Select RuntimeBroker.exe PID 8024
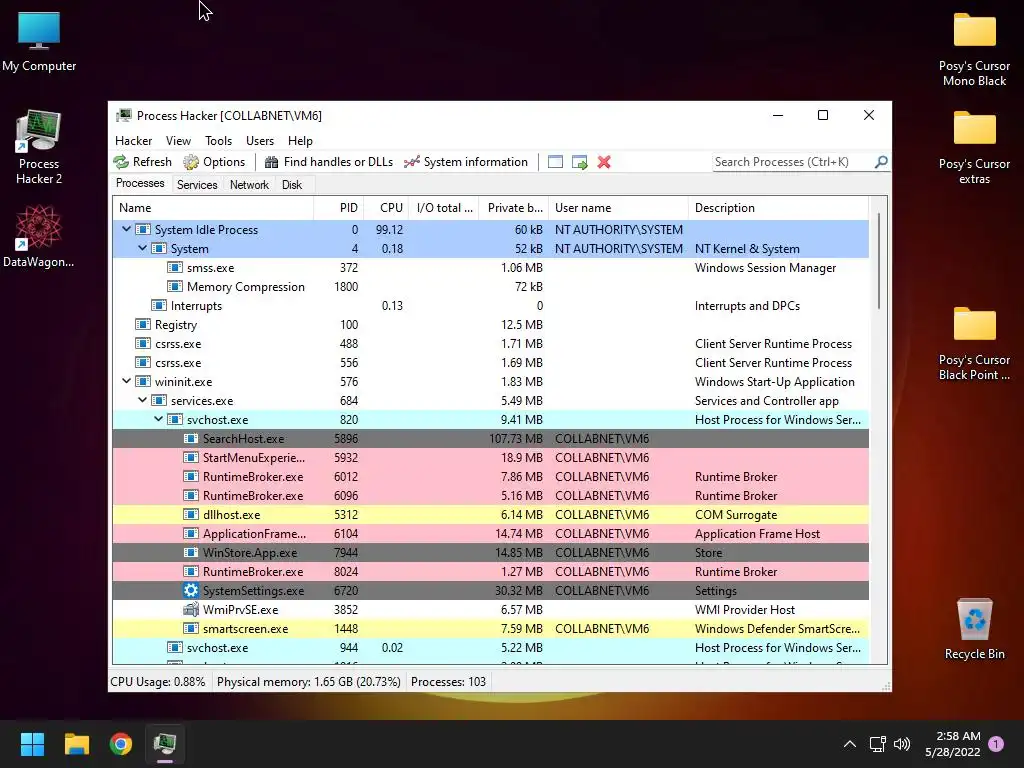Viewport: 1024px width, 768px height. coord(490,571)
